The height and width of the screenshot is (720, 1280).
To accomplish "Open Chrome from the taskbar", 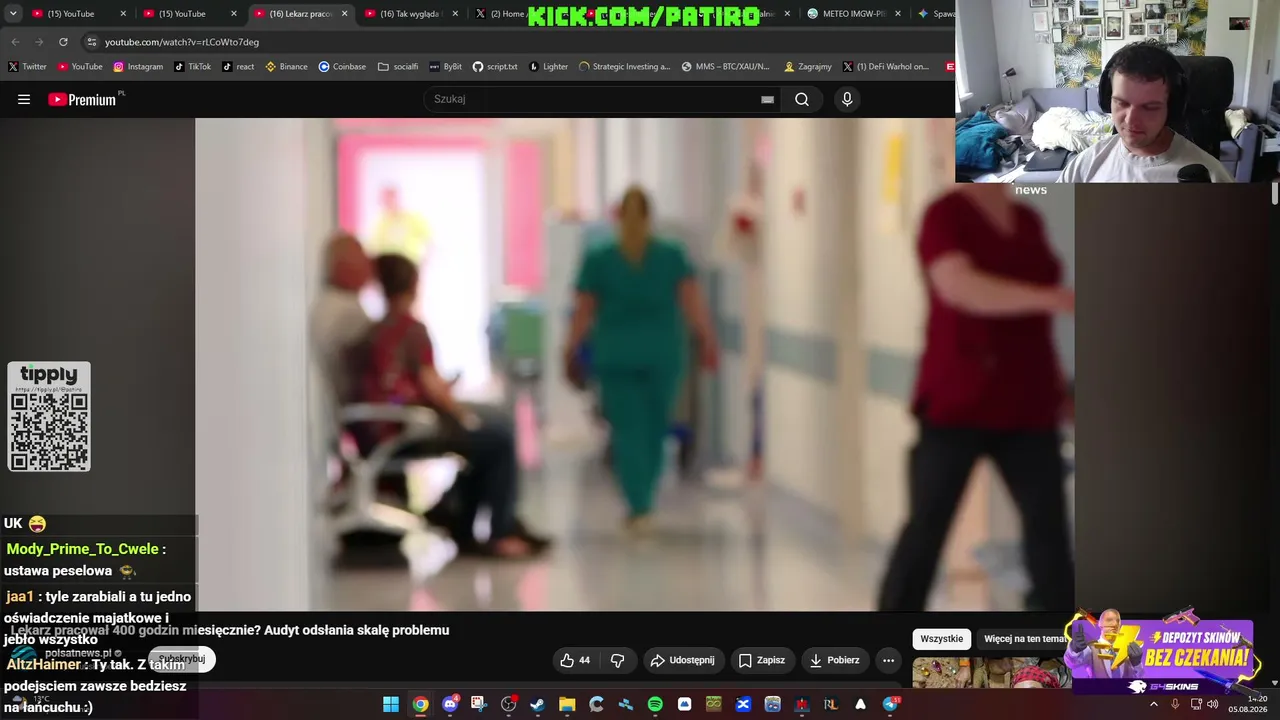I will (x=420, y=704).
